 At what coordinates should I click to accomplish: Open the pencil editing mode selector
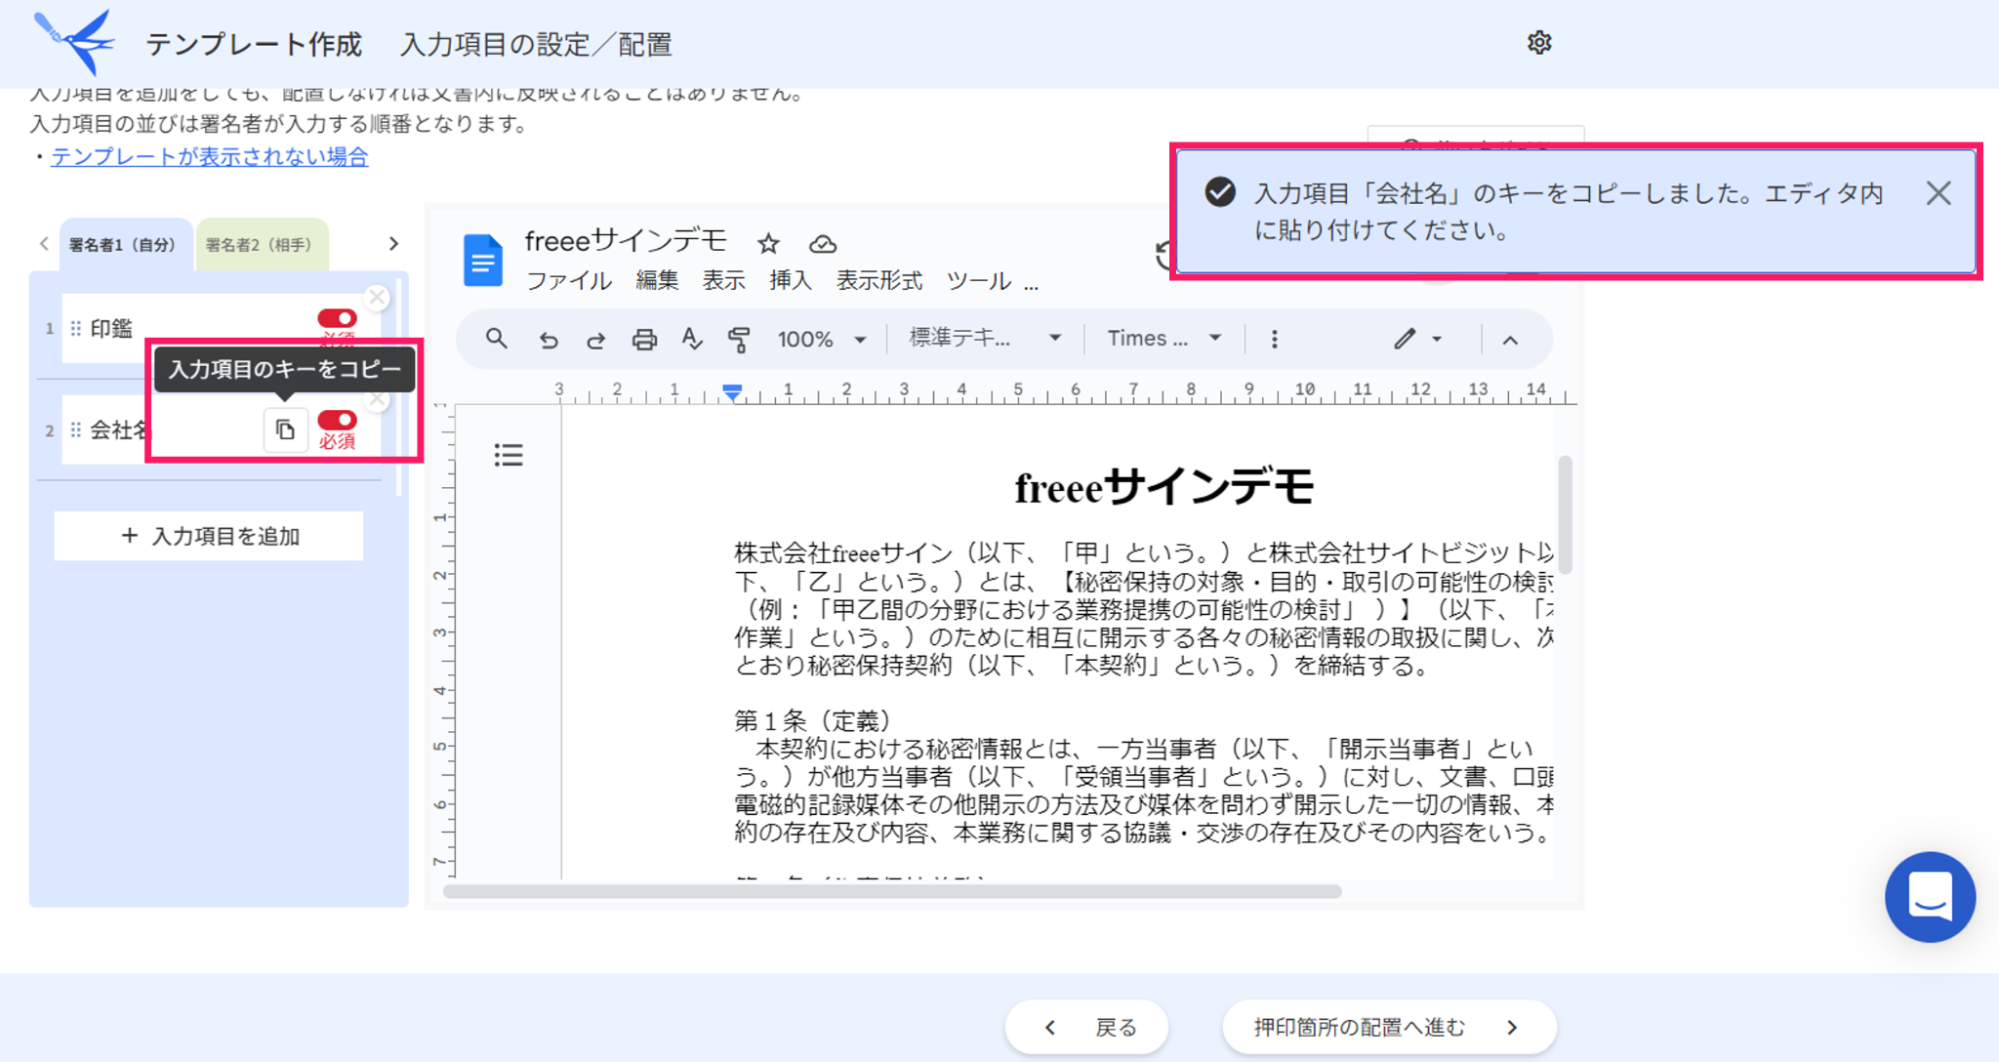pyautogui.click(x=1417, y=339)
